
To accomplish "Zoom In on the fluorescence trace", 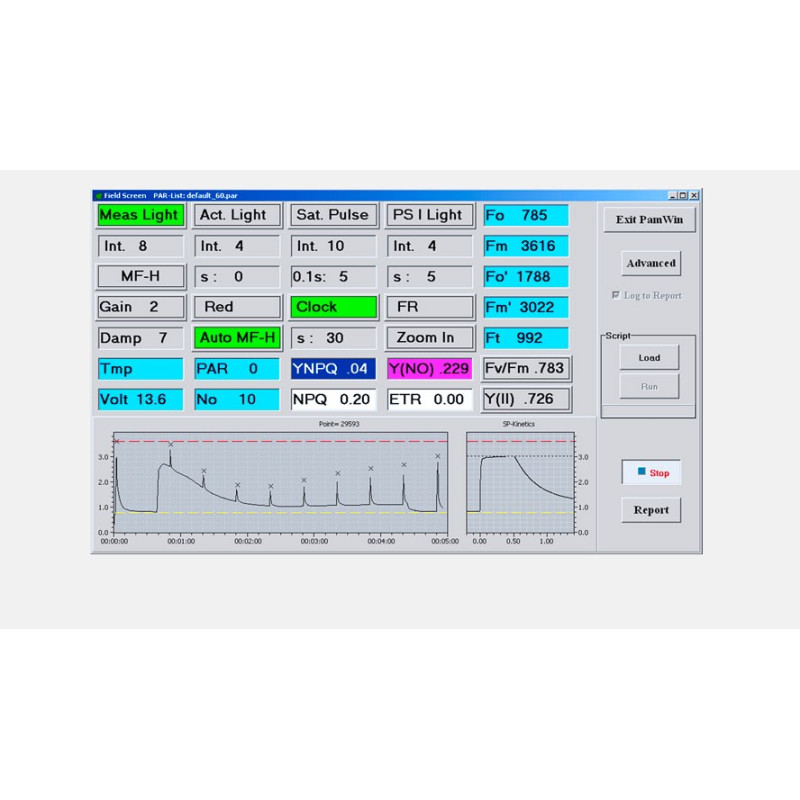I will pyautogui.click(x=429, y=338).
